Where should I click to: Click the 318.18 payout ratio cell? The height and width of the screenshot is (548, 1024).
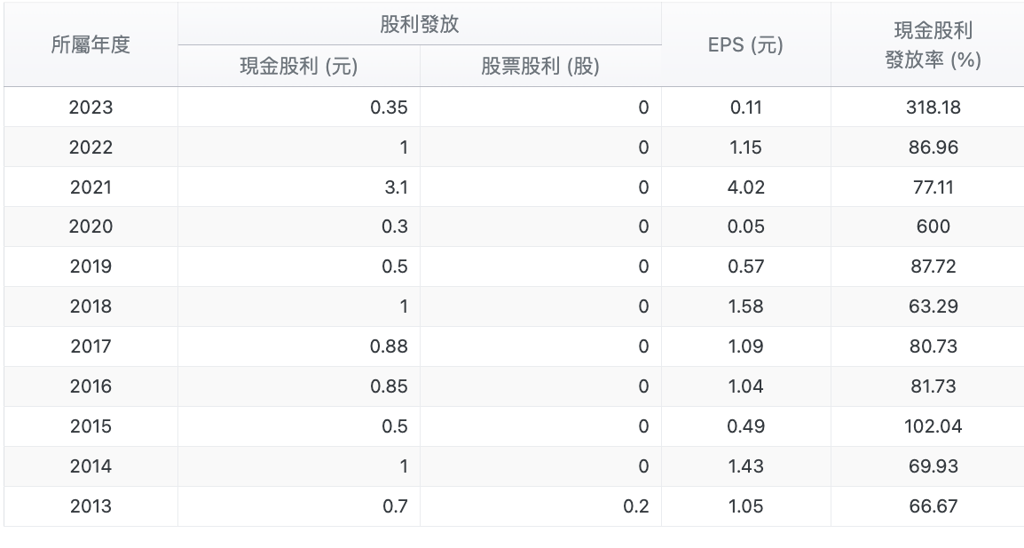pyautogui.click(x=933, y=107)
